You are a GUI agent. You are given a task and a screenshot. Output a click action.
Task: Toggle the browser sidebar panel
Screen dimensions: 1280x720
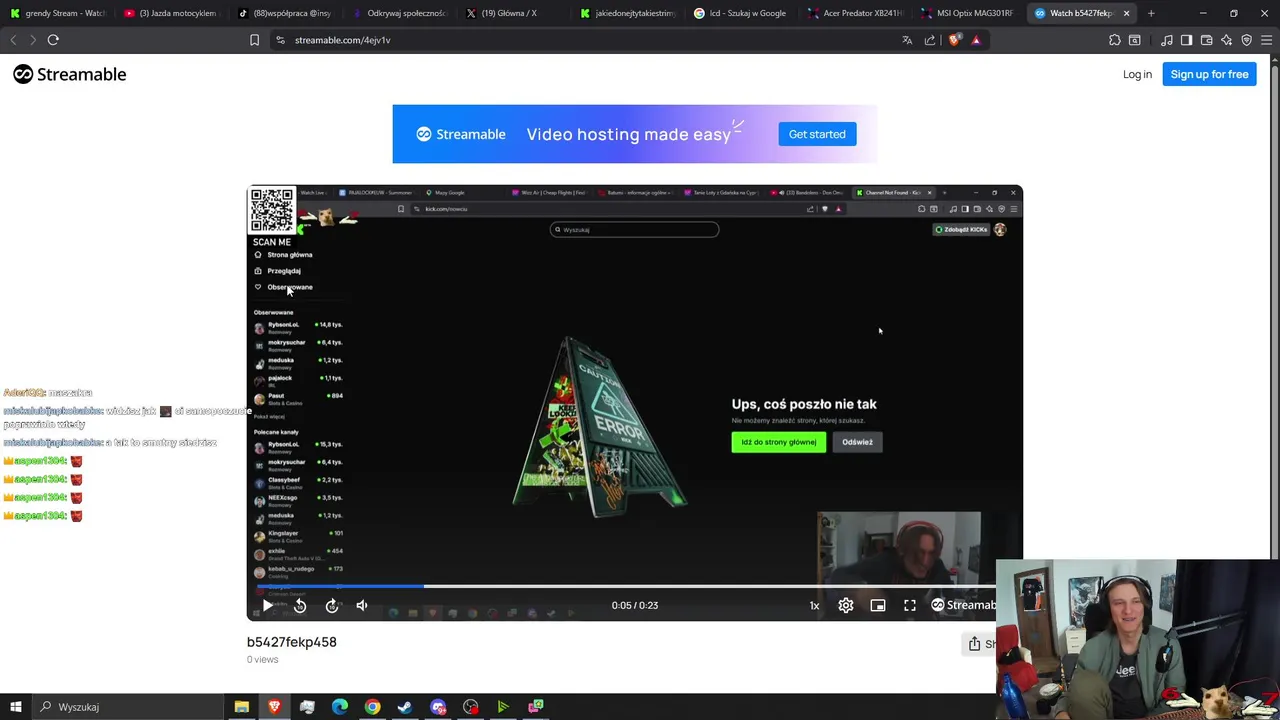[1186, 40]
